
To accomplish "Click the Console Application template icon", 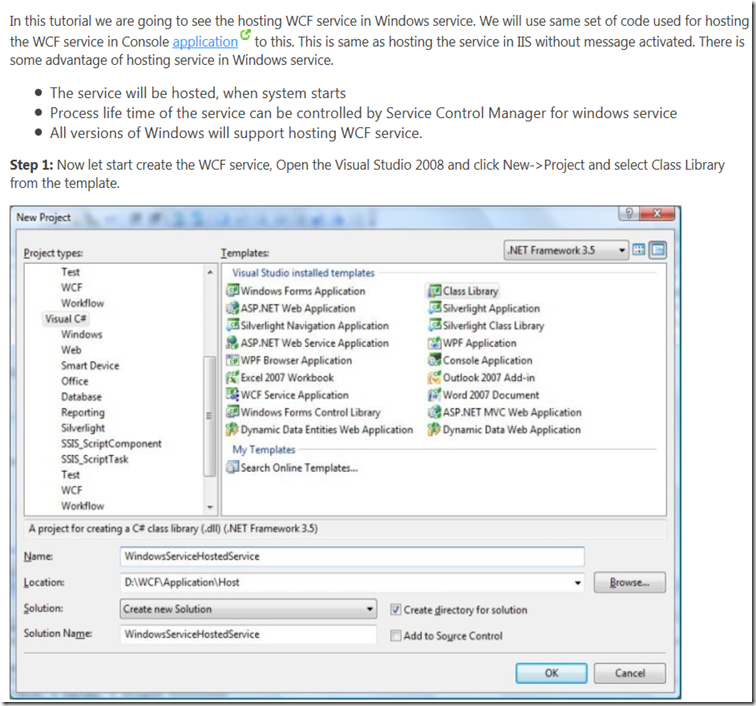I will click(435, 360).
